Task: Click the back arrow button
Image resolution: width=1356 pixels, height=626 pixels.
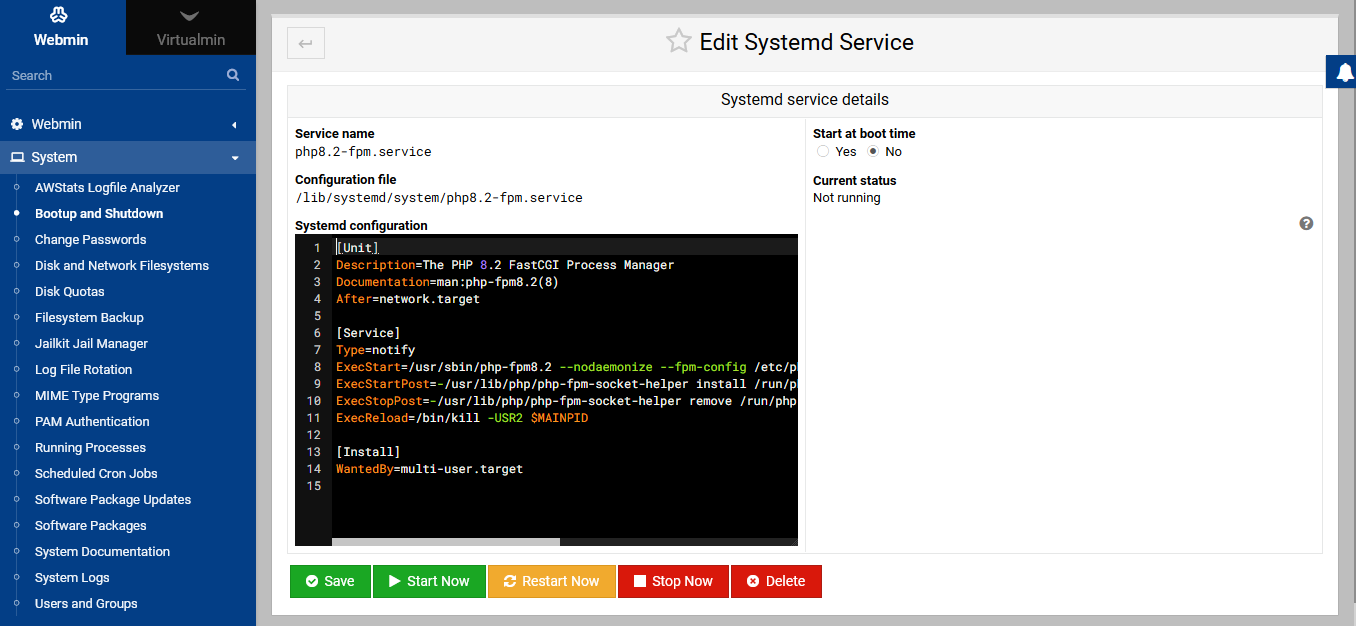Action: 306,43
